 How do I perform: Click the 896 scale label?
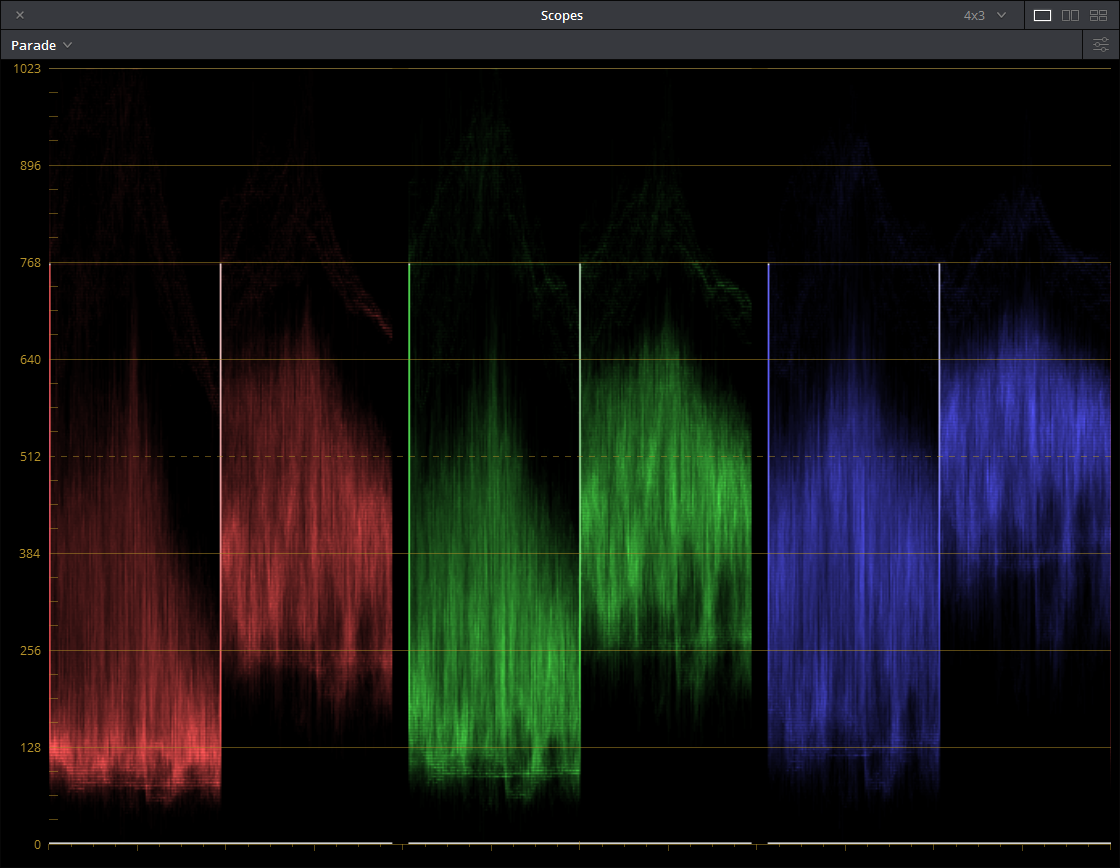tap(30, 166)
